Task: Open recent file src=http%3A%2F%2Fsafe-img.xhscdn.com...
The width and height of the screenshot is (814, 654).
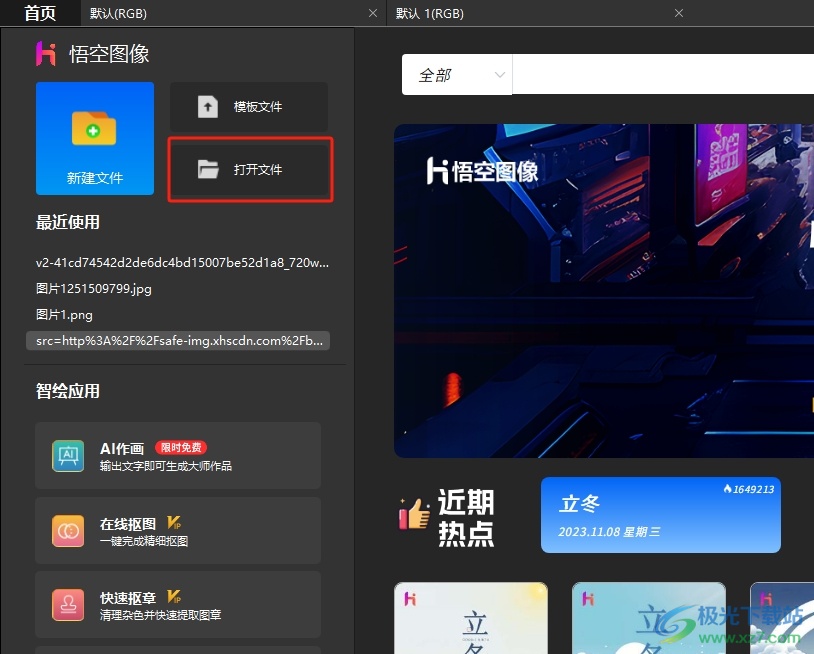Action: pyautogui.click(x=178, y=340)
